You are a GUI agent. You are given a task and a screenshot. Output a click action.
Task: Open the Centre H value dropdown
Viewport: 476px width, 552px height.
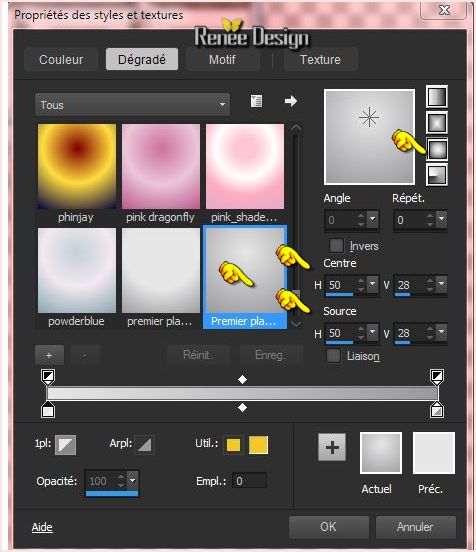372,284
